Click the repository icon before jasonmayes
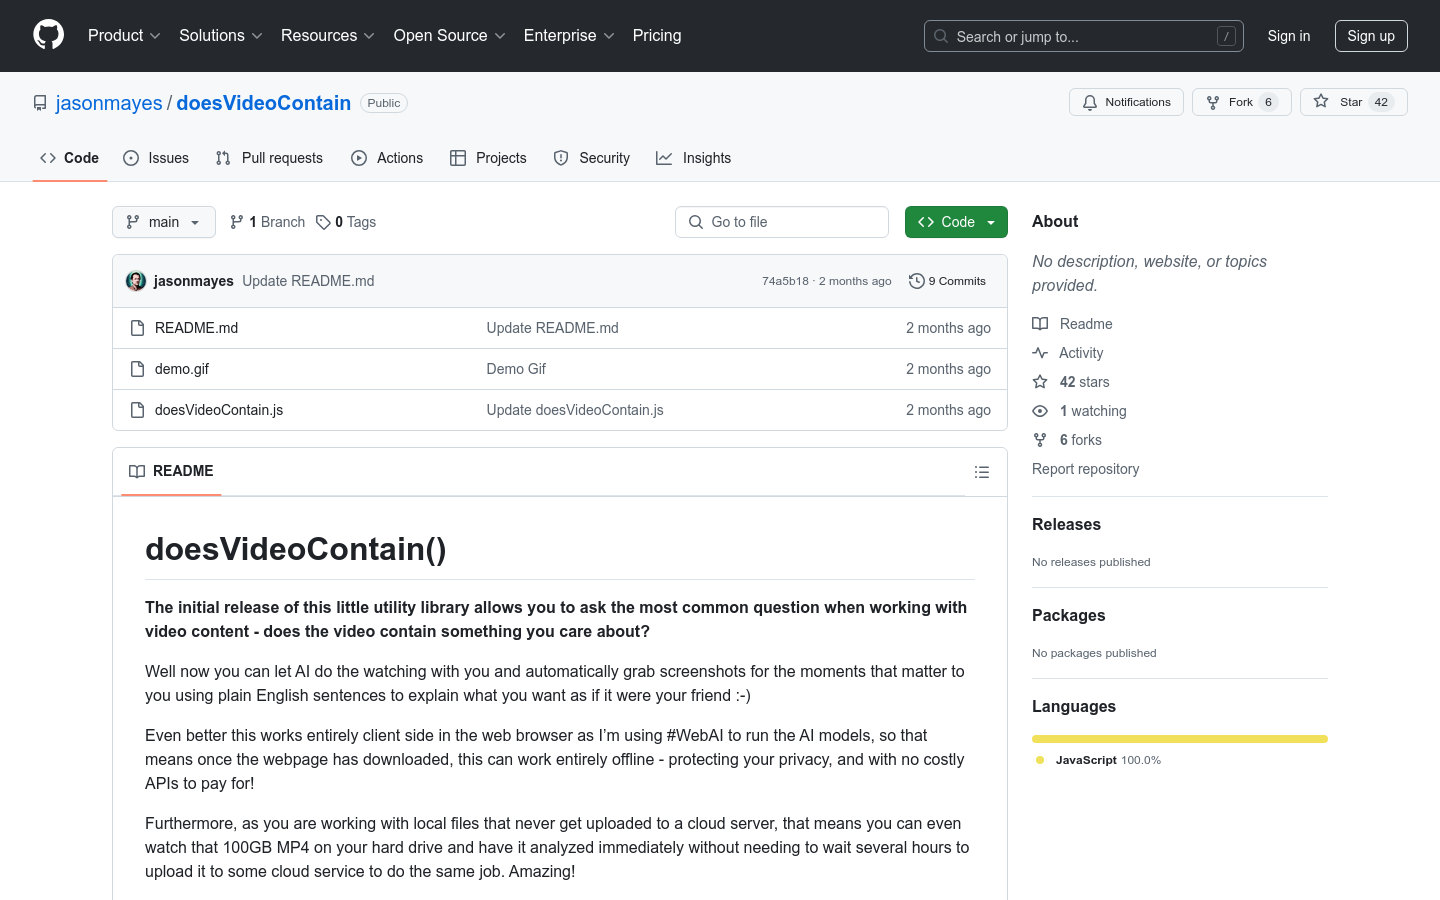 40,103
